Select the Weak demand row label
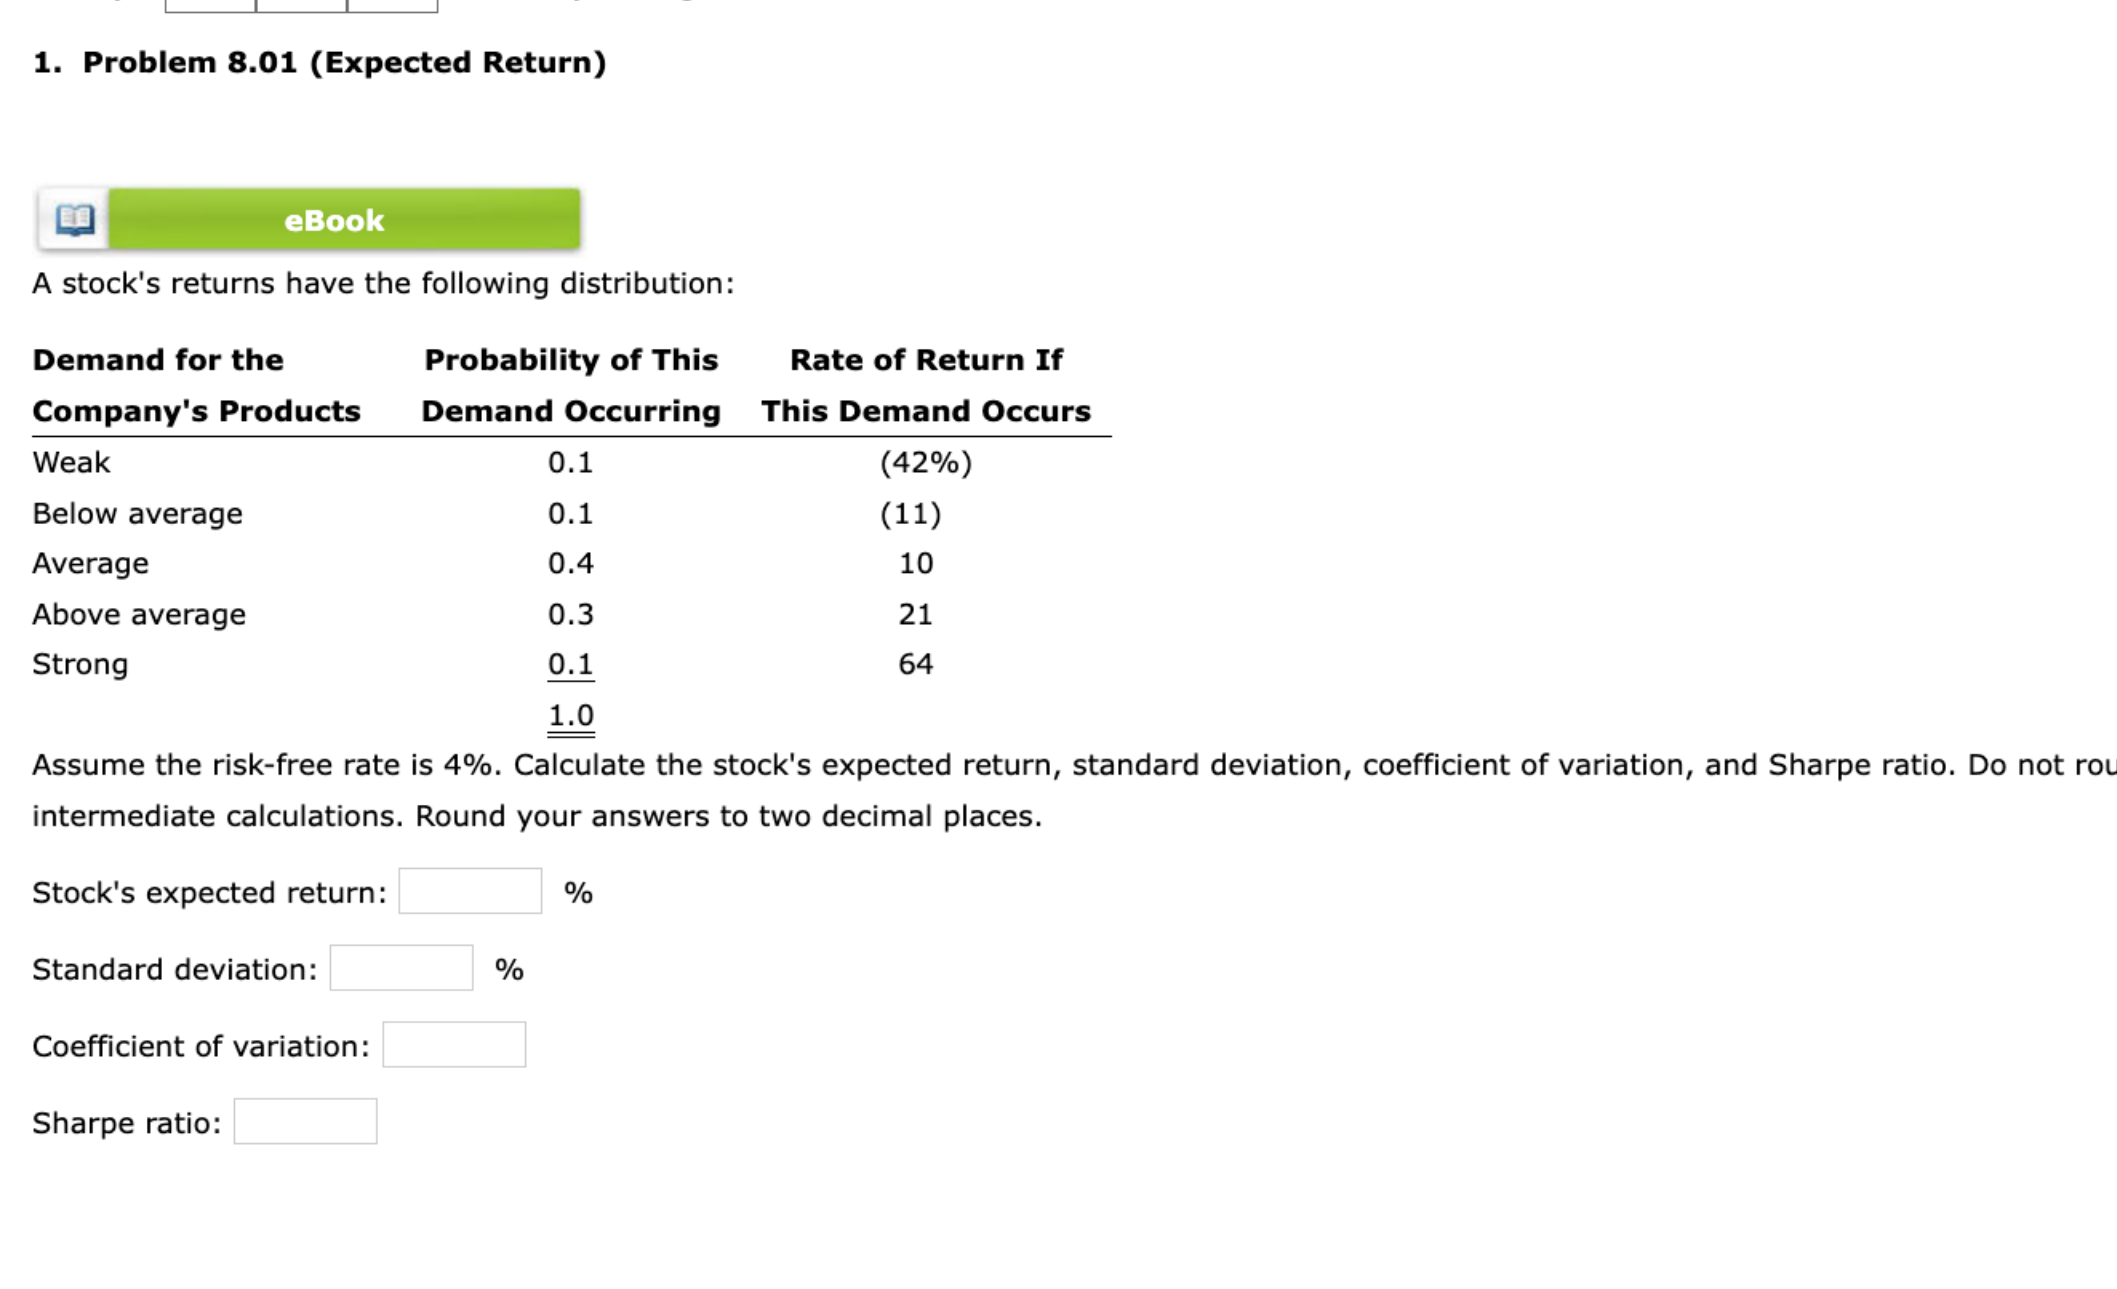Image resolution: width=2117 pixels, height=1289 pixels. [70, 462]
